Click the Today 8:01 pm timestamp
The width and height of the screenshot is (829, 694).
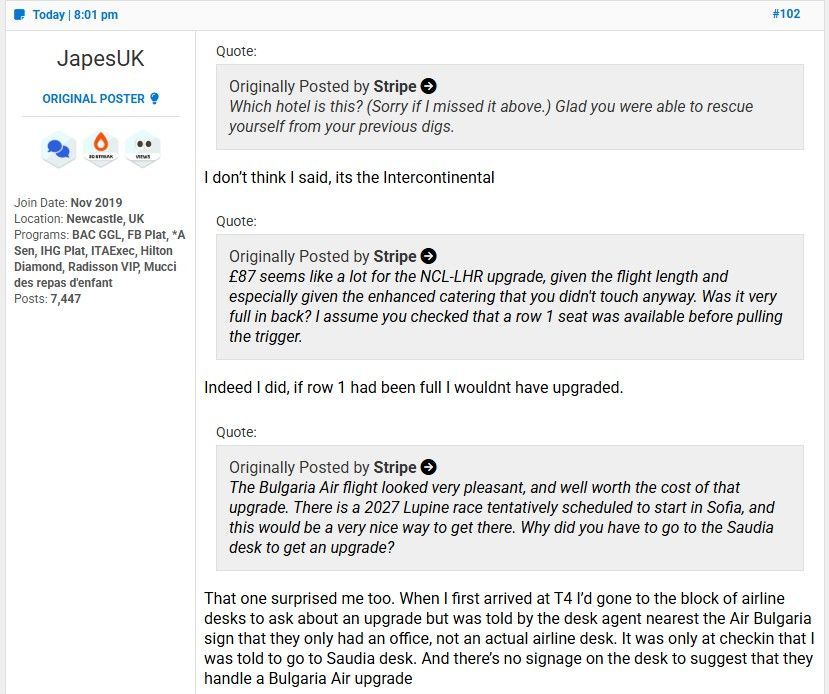tap(75, 15)
